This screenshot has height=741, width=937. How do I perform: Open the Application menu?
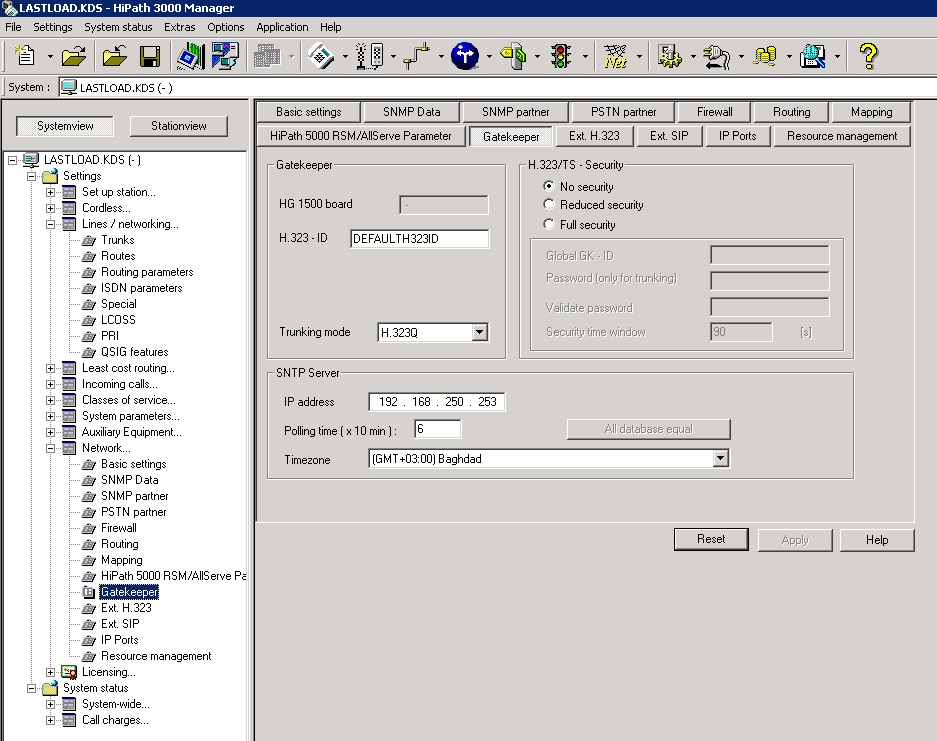pyautogui.click(x=282, y=27)
